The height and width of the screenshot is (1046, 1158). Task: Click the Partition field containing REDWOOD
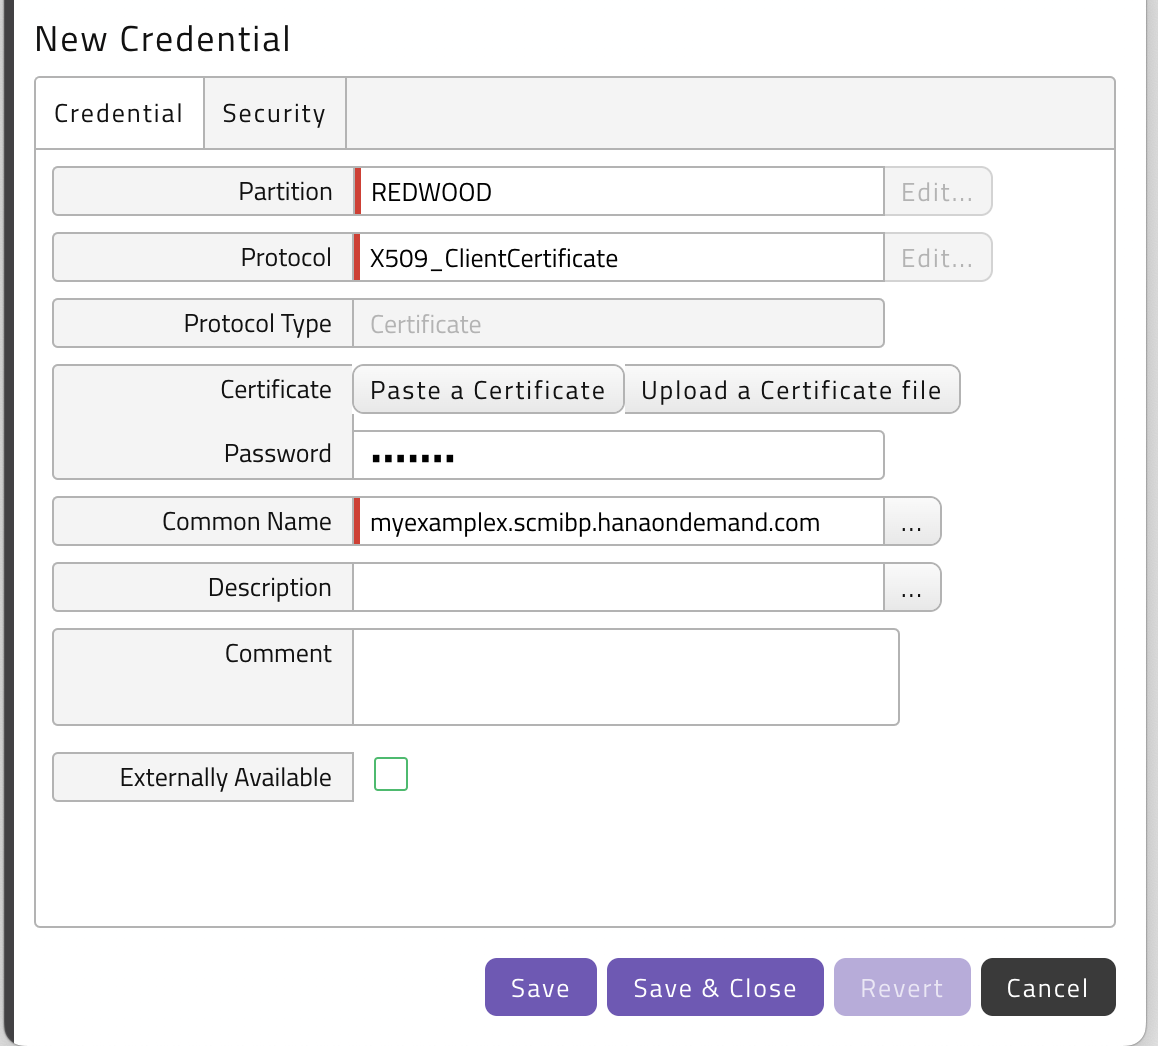point(619,191)
